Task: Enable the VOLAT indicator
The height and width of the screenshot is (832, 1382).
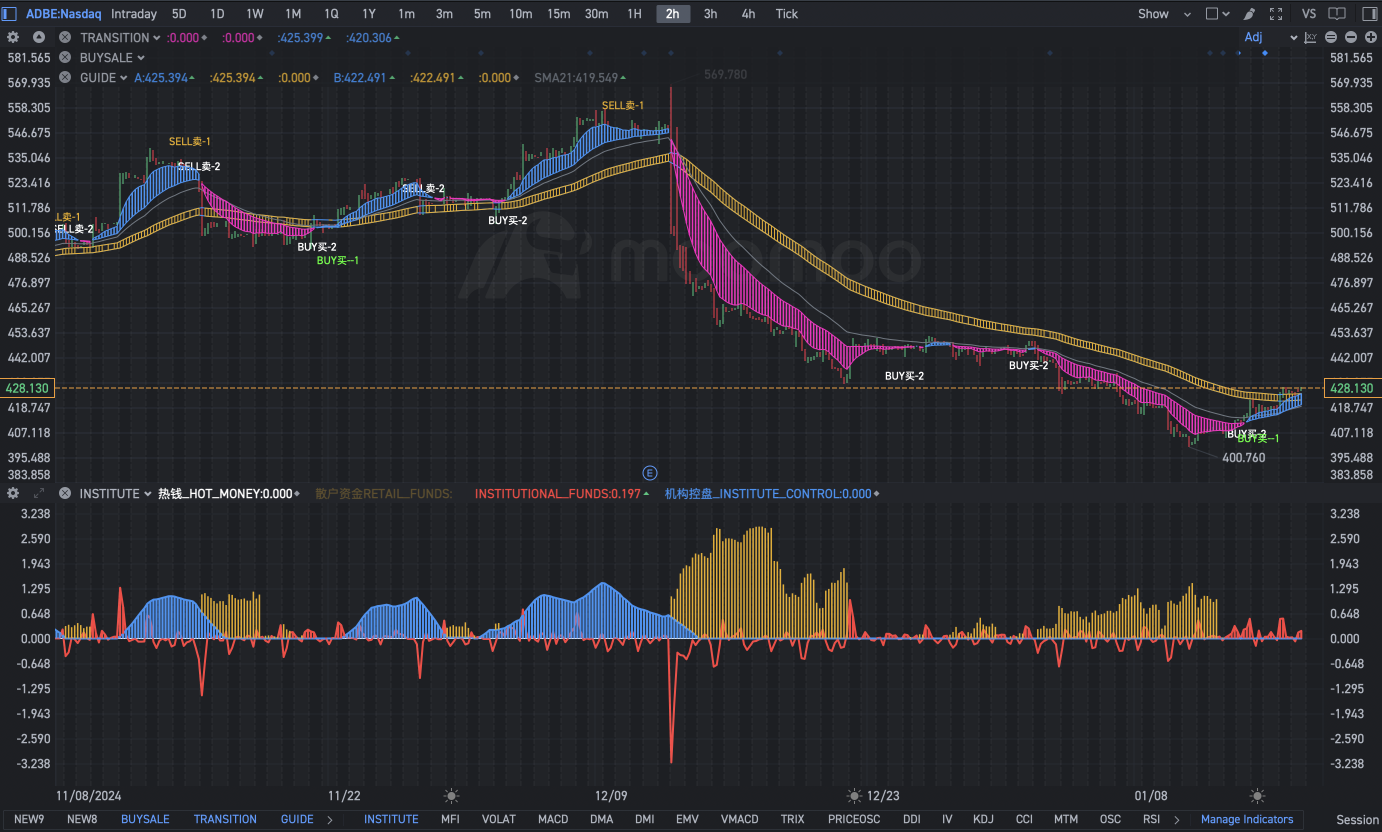Action: (x=499, y=819)
